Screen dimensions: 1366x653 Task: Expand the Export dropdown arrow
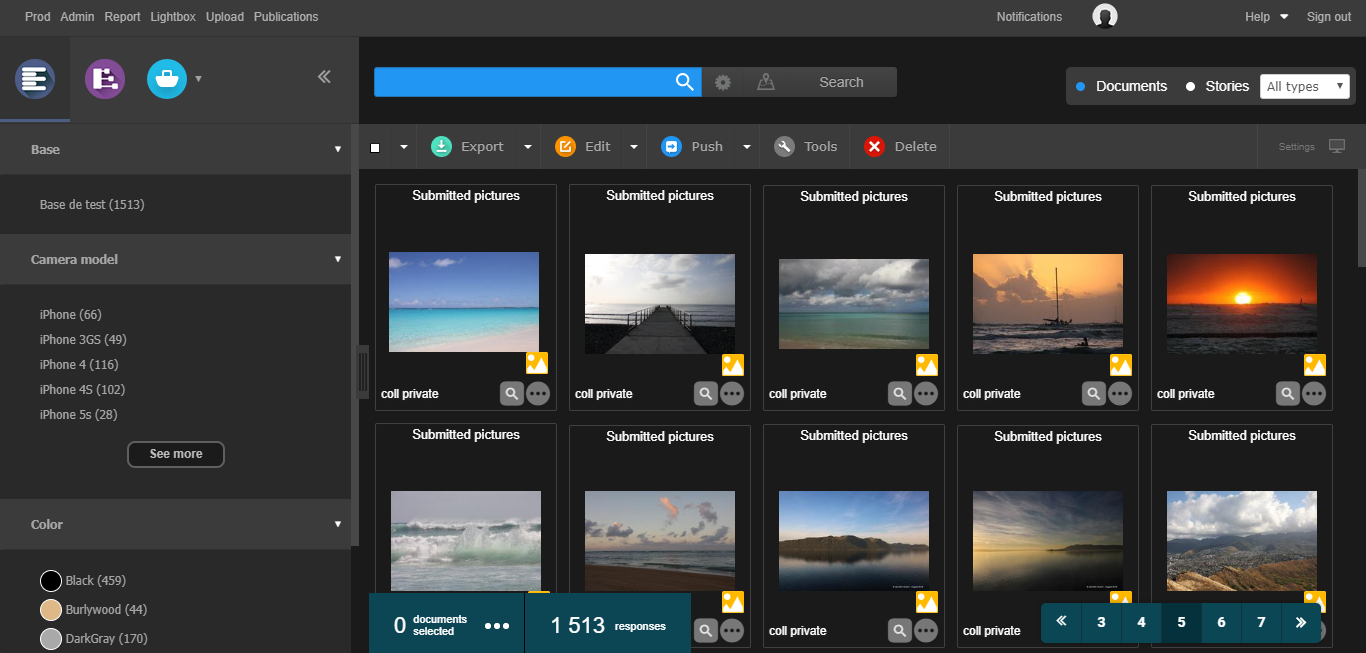[528, 147]
